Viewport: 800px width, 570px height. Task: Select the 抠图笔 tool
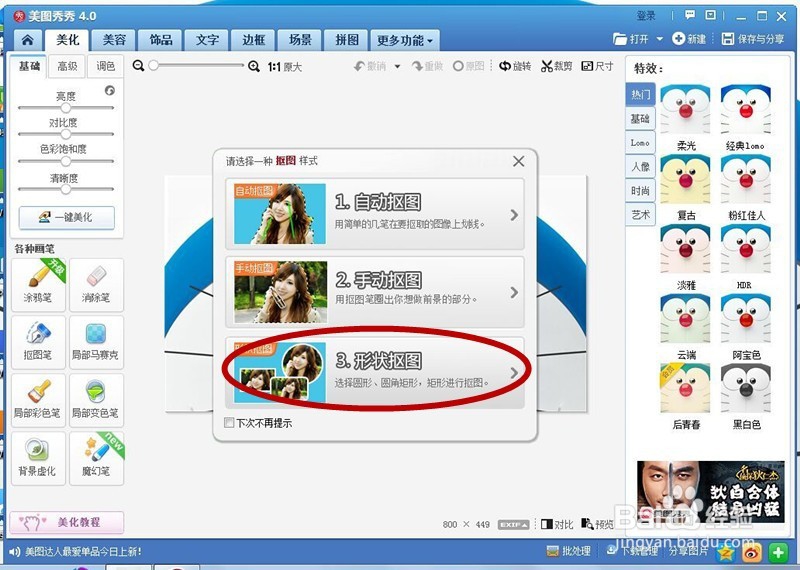point(38,342)
